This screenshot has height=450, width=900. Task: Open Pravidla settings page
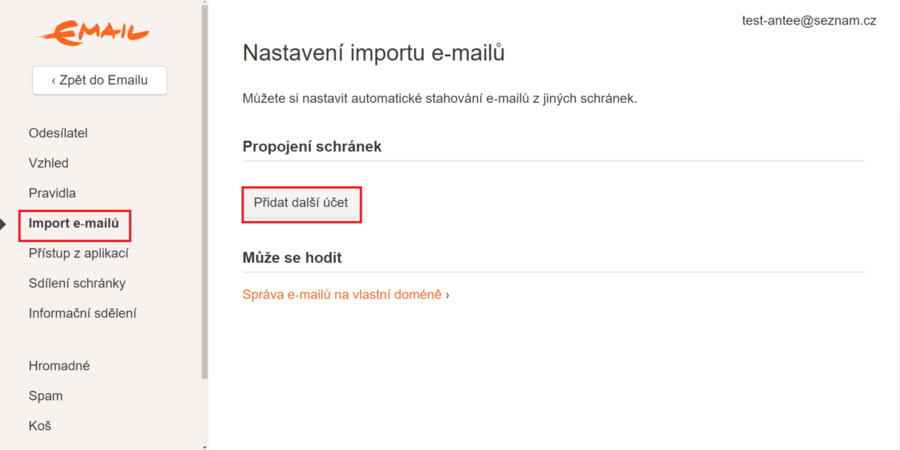click(x=52, y=193)
